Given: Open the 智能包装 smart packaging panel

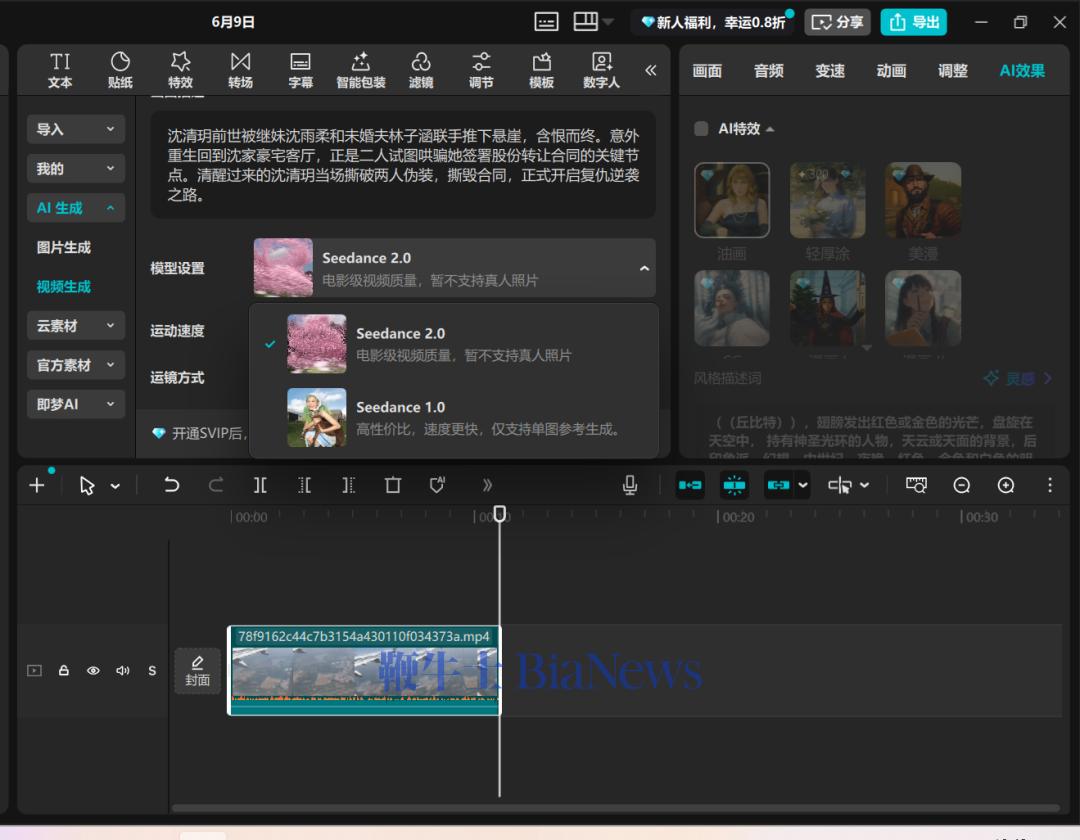Looking at the screenshot, I should pos(361,70).
